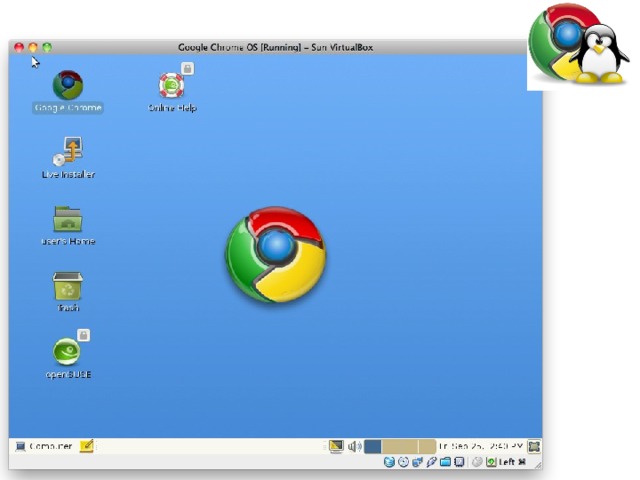Click the display monitor applet in panel

tap(336, 446)
